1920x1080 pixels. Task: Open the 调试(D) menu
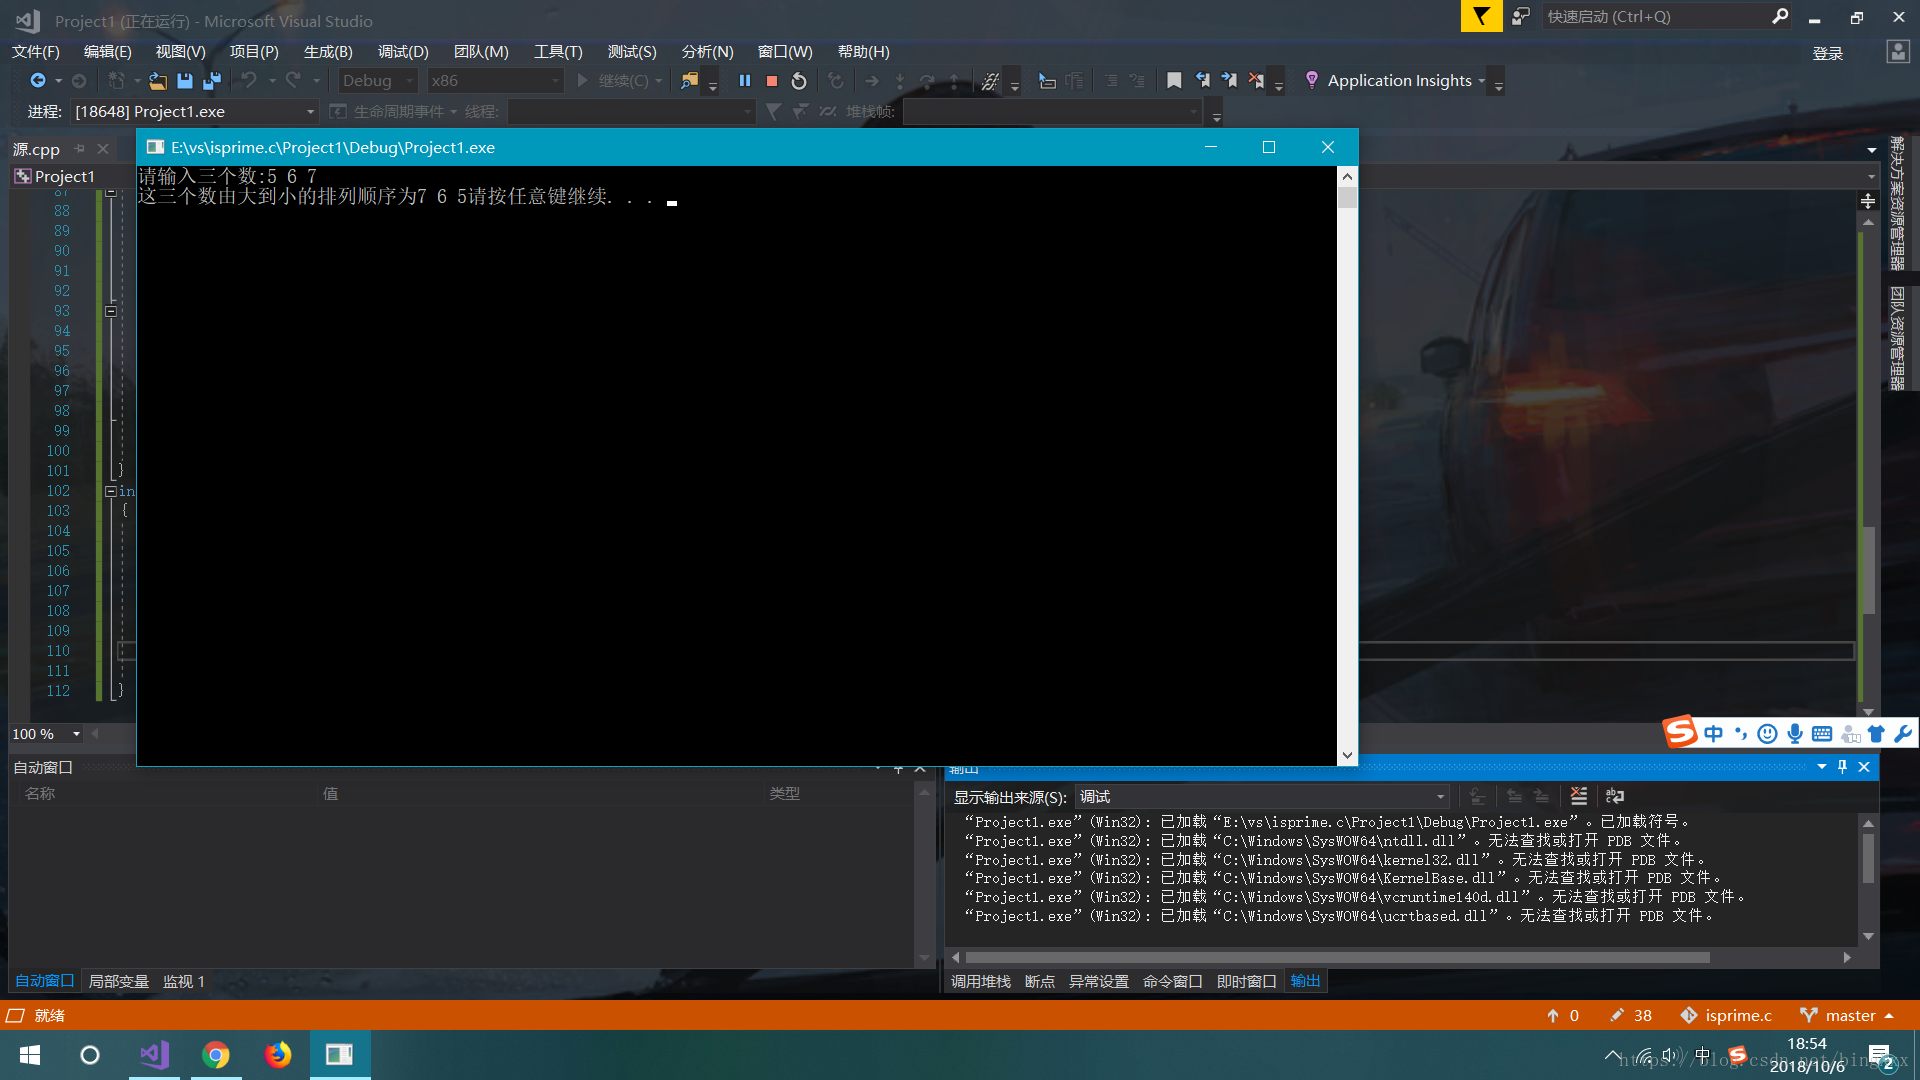point(403,52)
